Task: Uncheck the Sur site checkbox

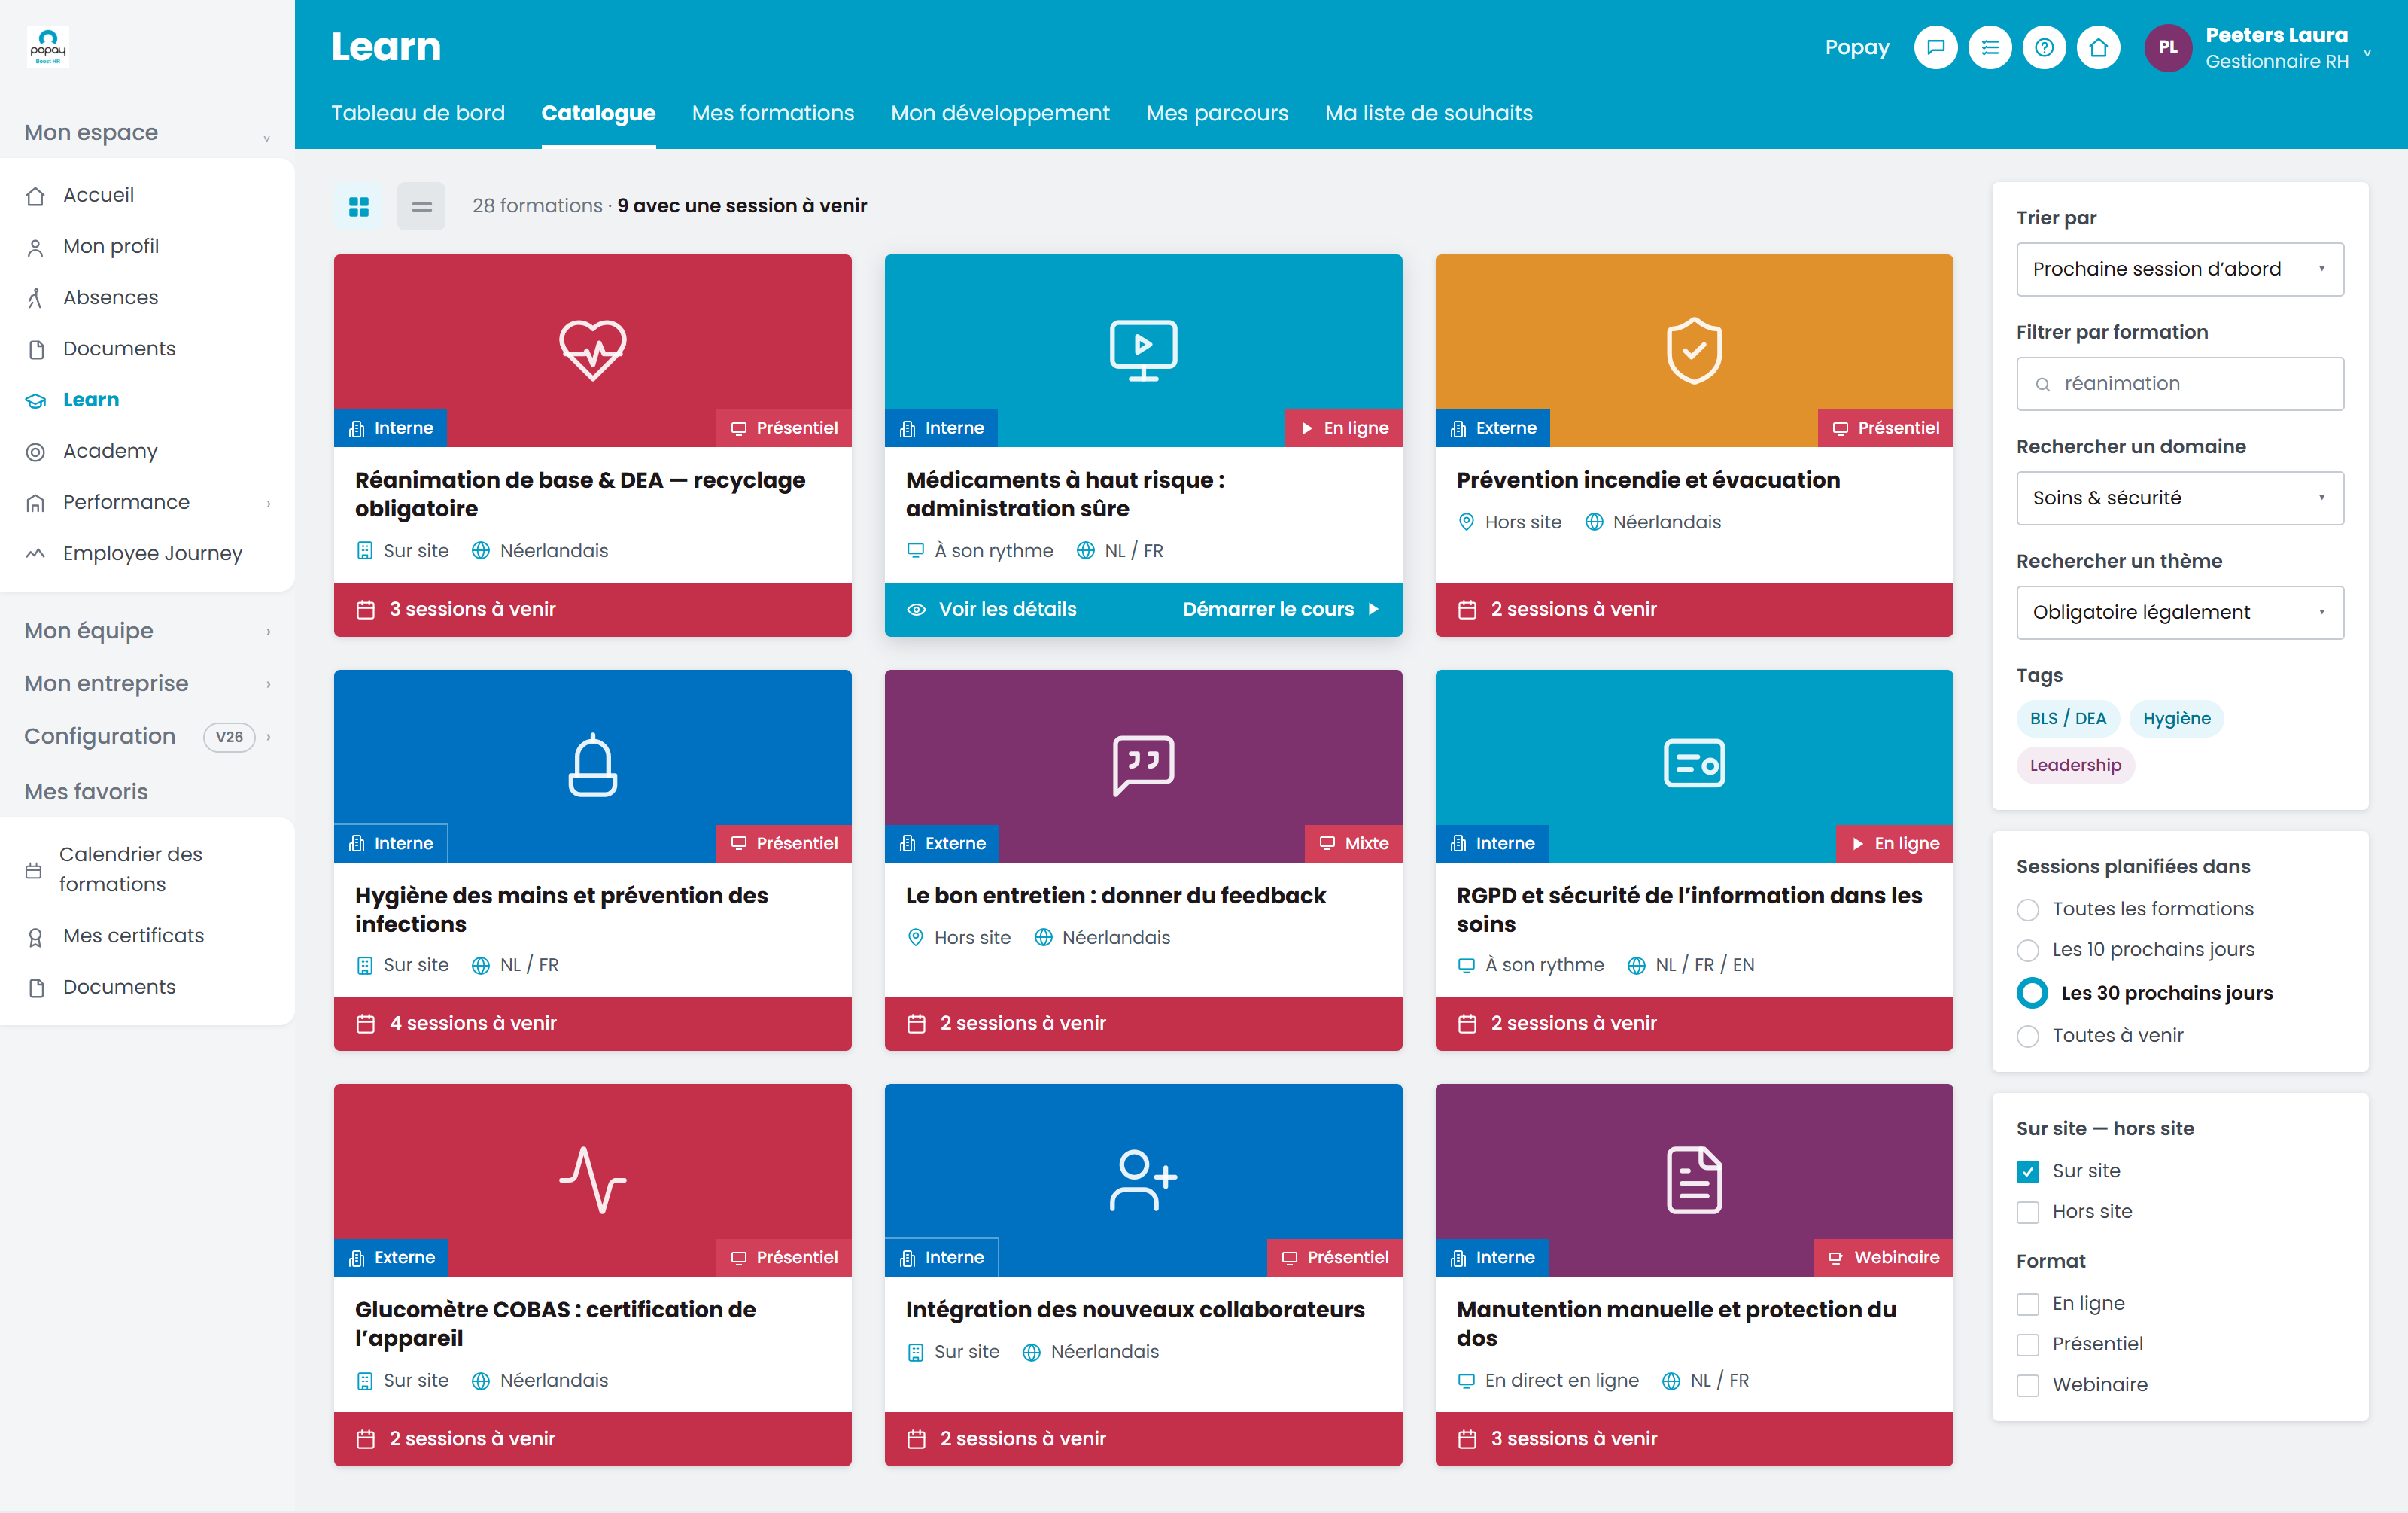Action: [2027, 1171]
